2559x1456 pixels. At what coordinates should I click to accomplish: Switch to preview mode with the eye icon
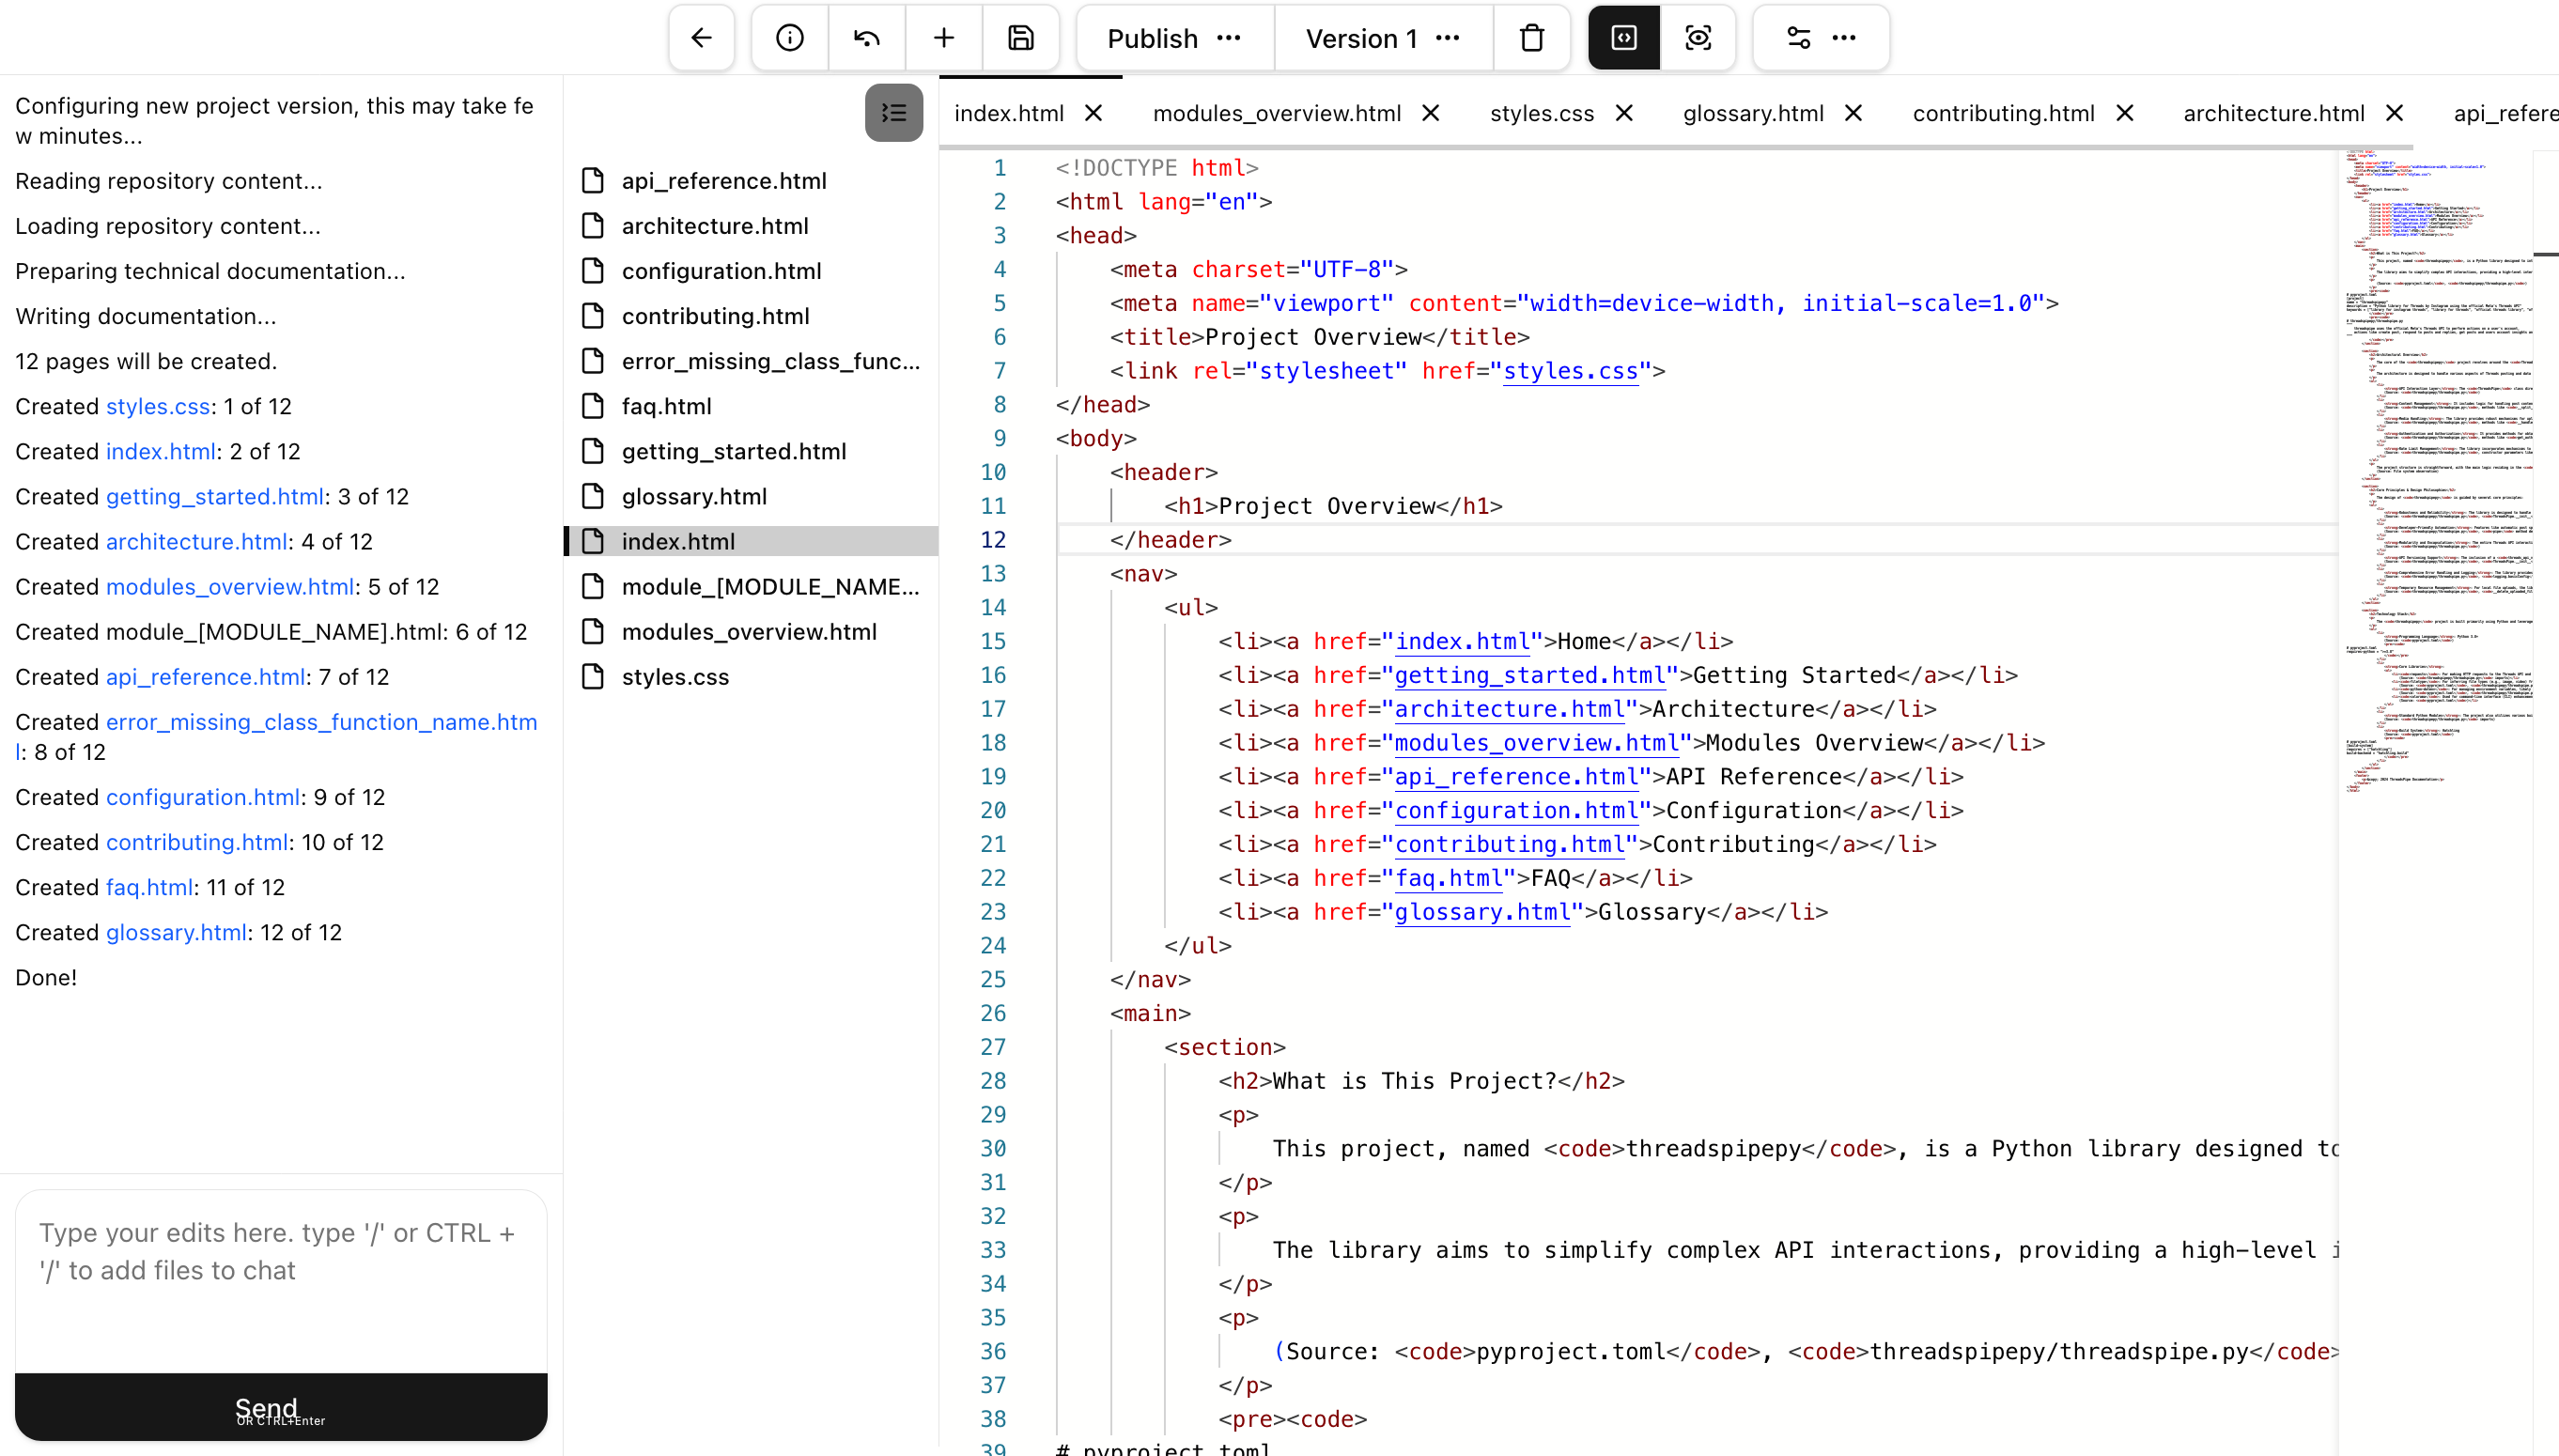click(x=1698, y=37)
